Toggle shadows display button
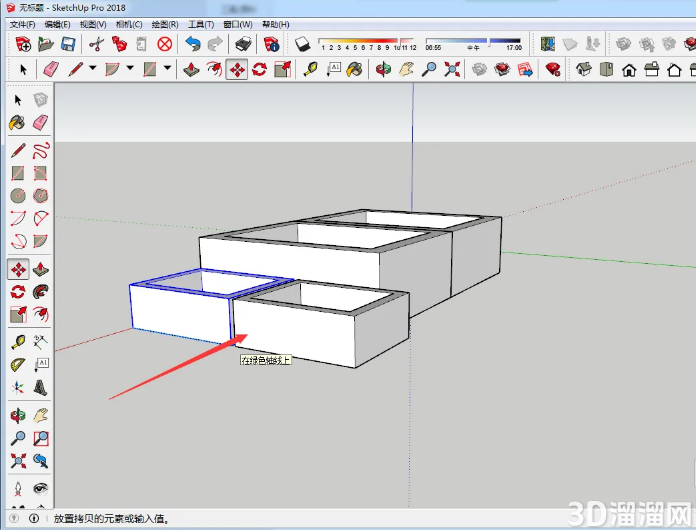696x530 pixels. 303,44
